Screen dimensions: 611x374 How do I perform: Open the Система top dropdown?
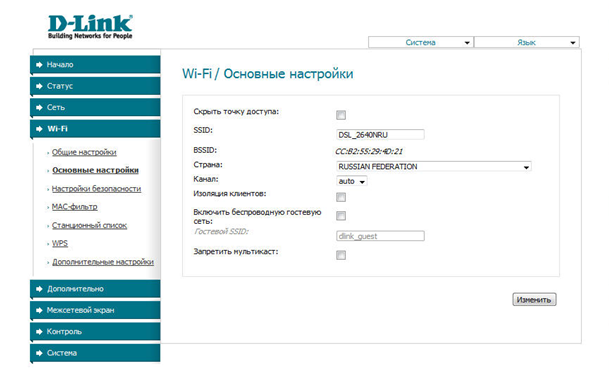point(421,42)
